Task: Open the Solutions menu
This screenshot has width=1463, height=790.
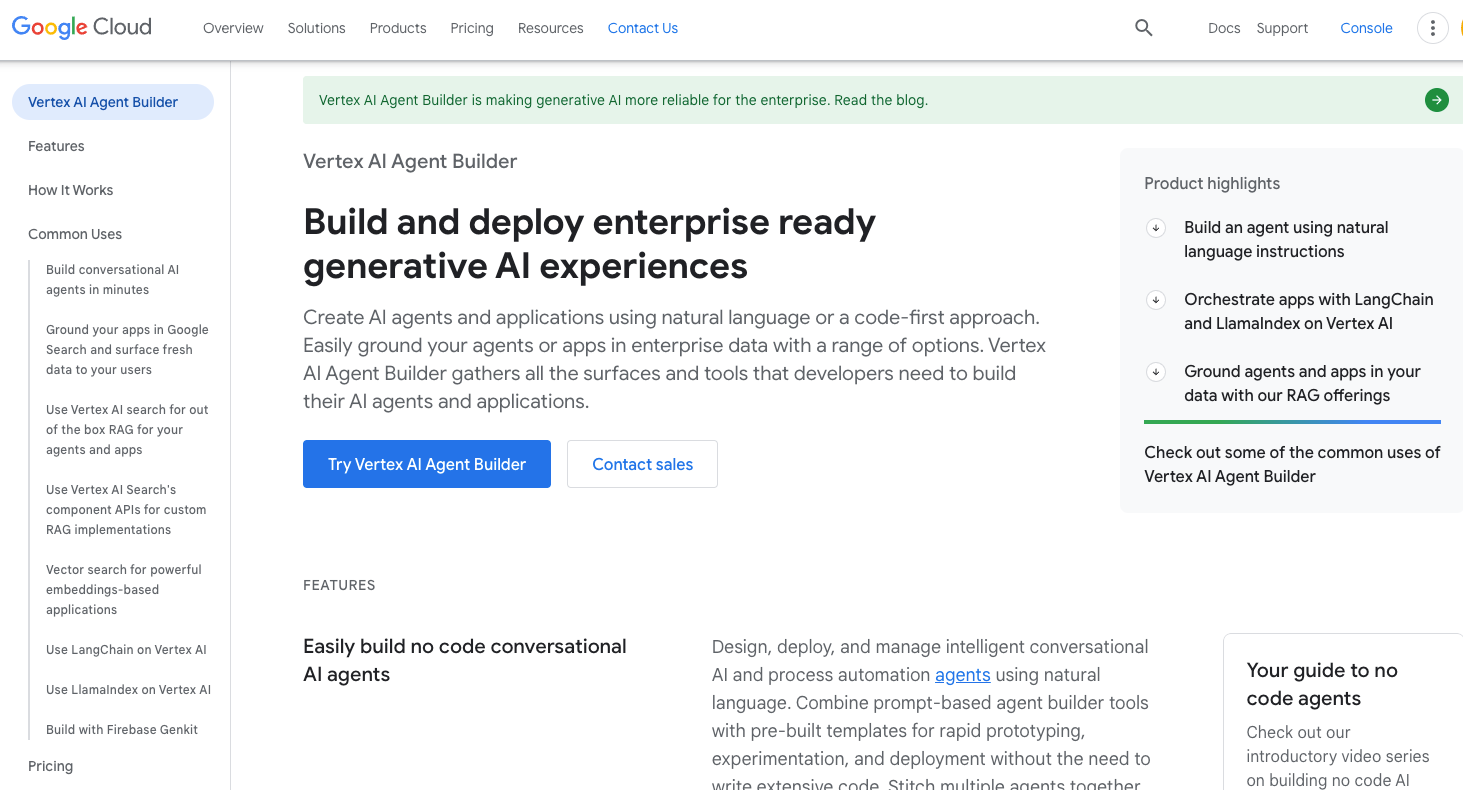Action: tap(316, 28)
